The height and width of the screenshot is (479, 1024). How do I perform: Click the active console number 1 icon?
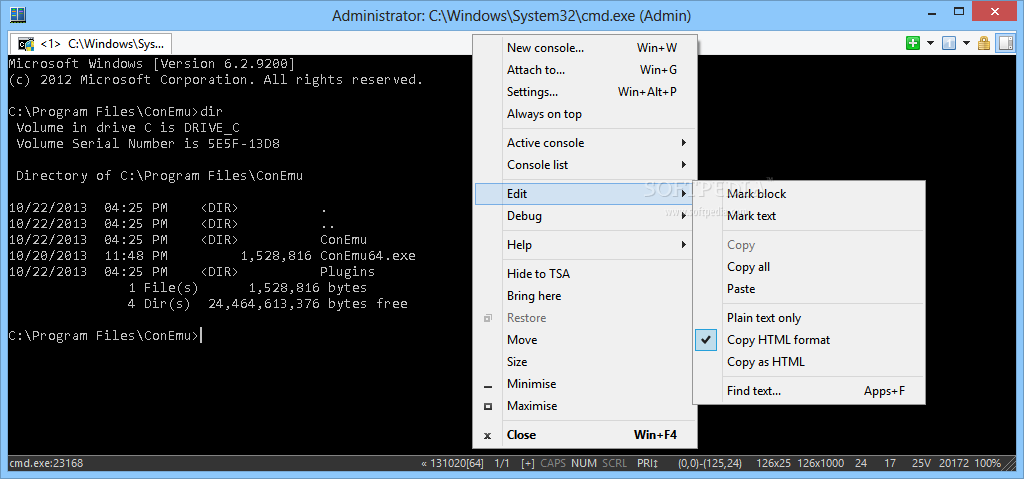tap(949, 44)
